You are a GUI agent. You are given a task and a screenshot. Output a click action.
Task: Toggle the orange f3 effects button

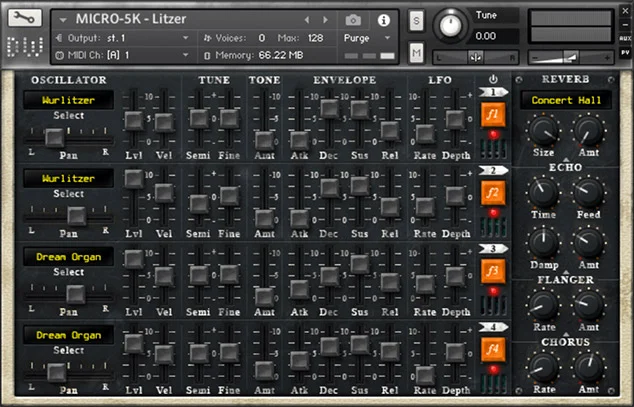(493, 271)
